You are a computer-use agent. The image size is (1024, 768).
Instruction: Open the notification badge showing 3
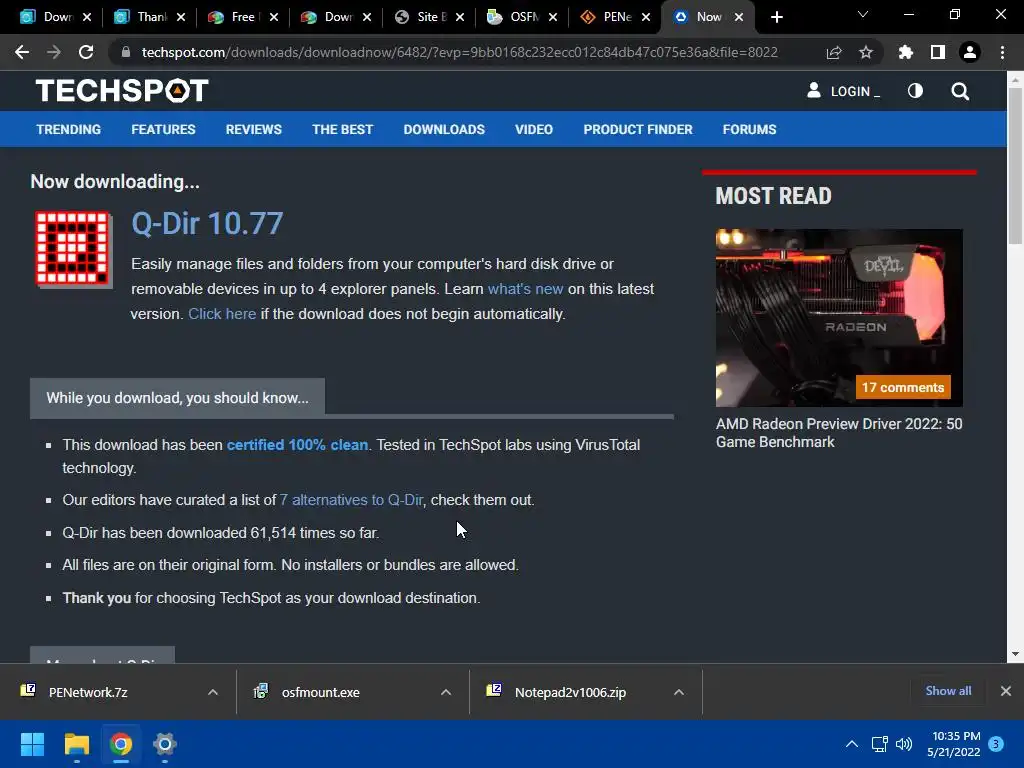click(x=996, y=743)
